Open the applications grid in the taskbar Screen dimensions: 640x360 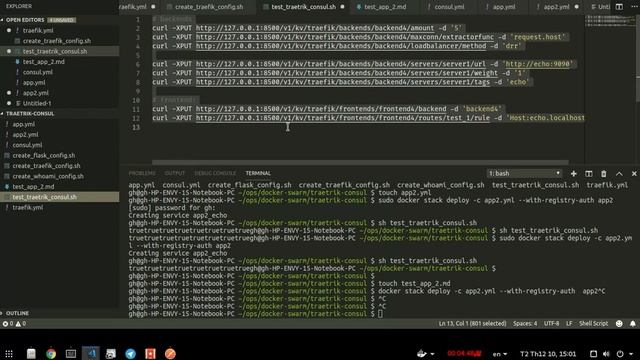[9, 354]
